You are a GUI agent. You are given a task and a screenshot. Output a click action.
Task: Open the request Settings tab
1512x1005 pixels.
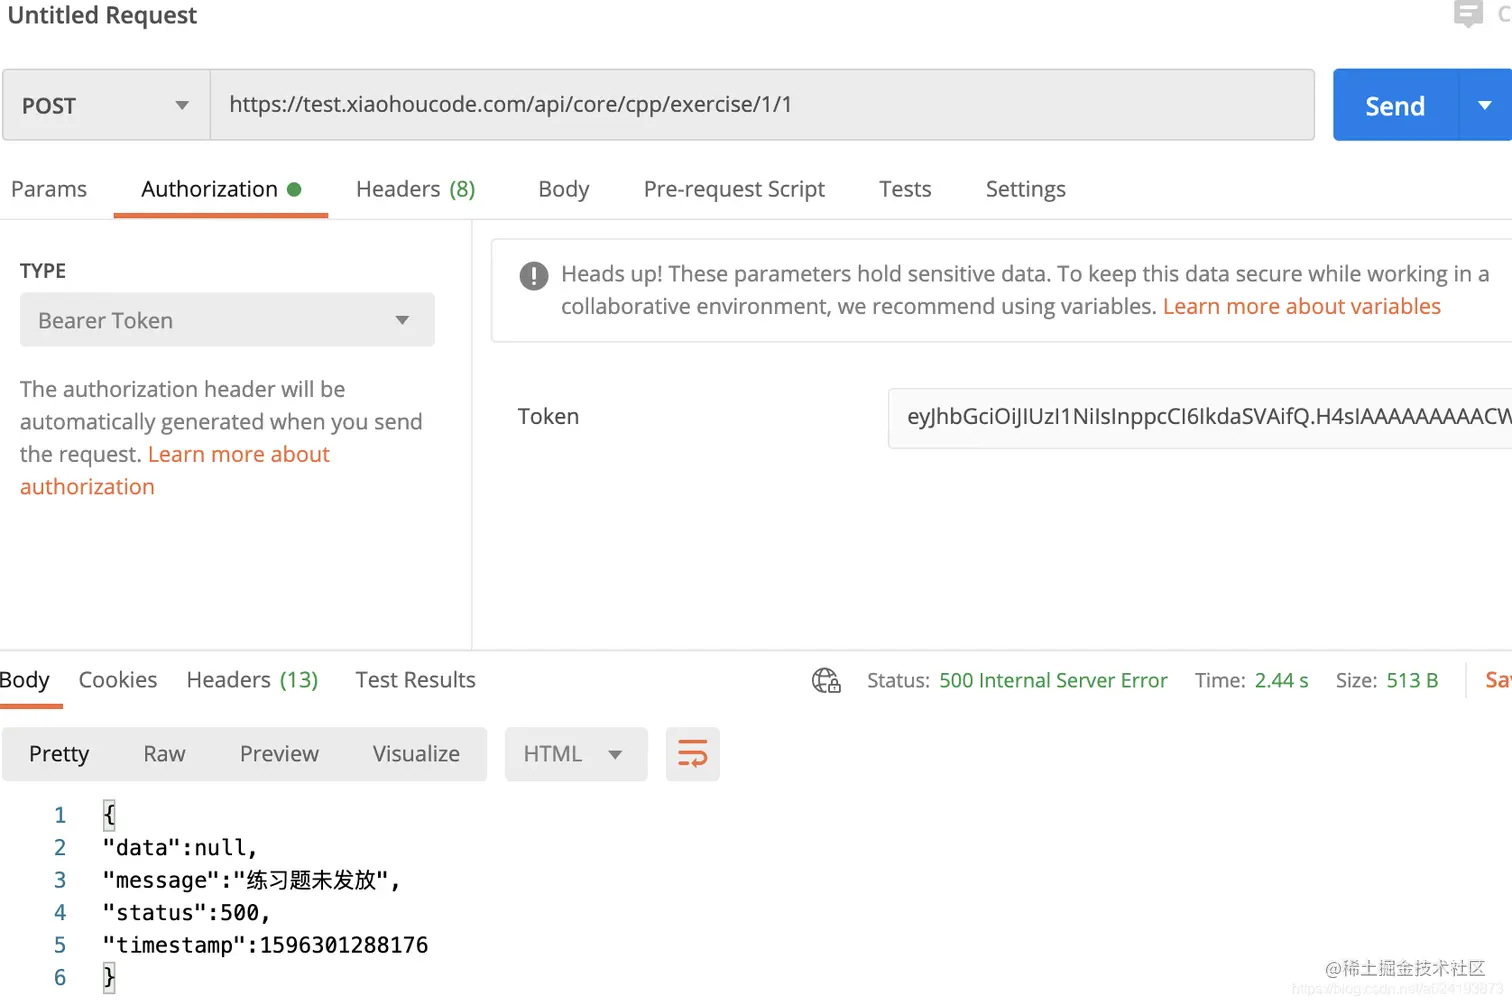pos(1026,189)
